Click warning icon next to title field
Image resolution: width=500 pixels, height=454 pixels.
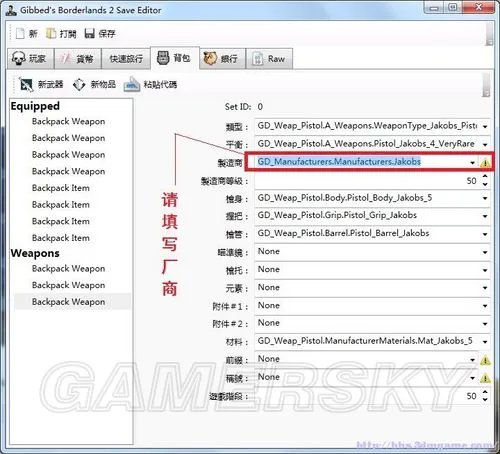point(485,378)
